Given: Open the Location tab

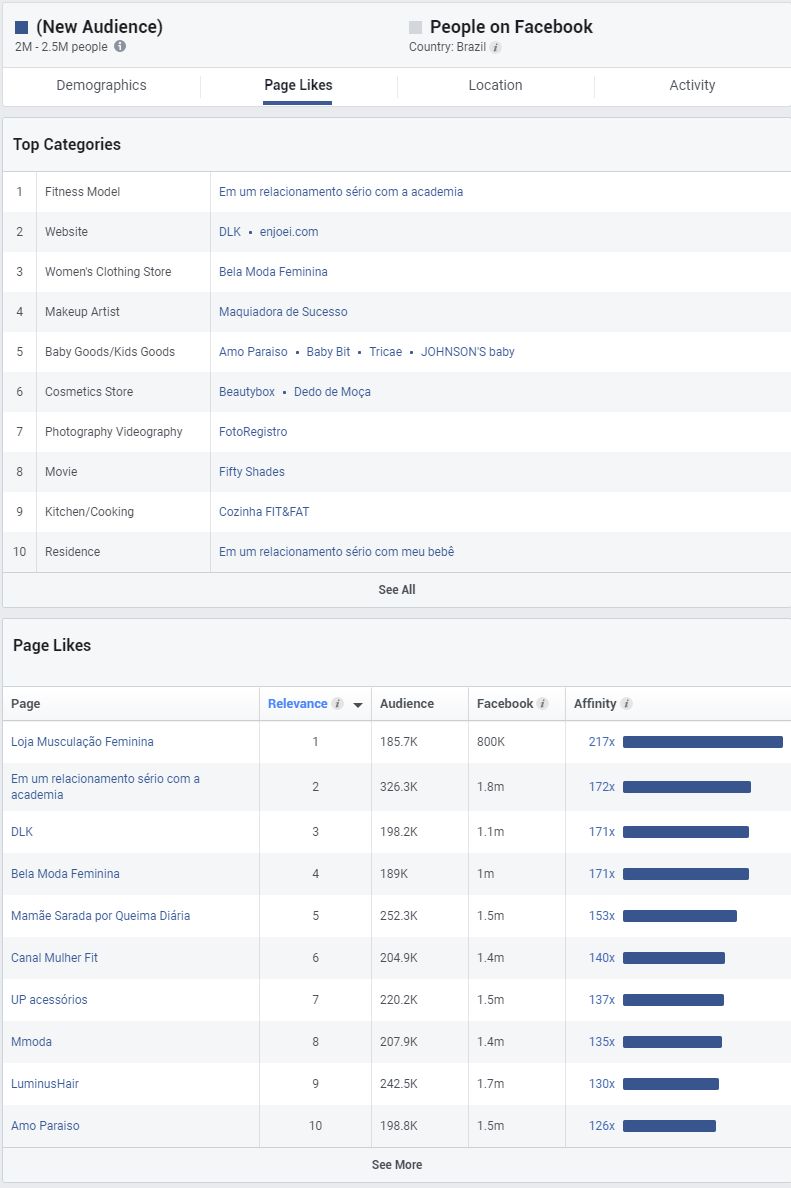Looking at the screenshot, I should 495,86.
